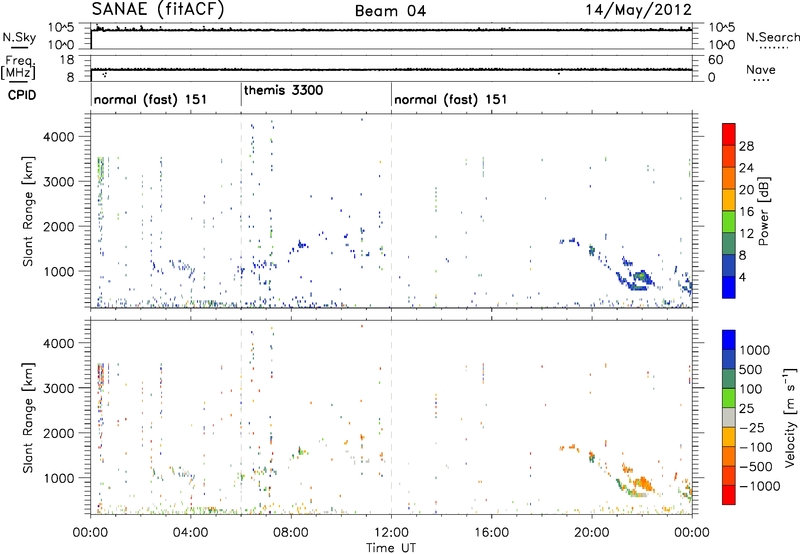Click the -100 label on Velocity colorbar

pos(756,447)
